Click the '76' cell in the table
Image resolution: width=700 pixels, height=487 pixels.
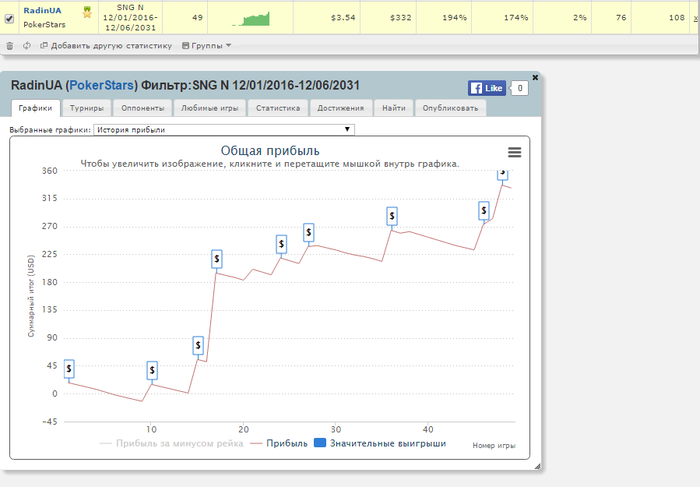611,17
